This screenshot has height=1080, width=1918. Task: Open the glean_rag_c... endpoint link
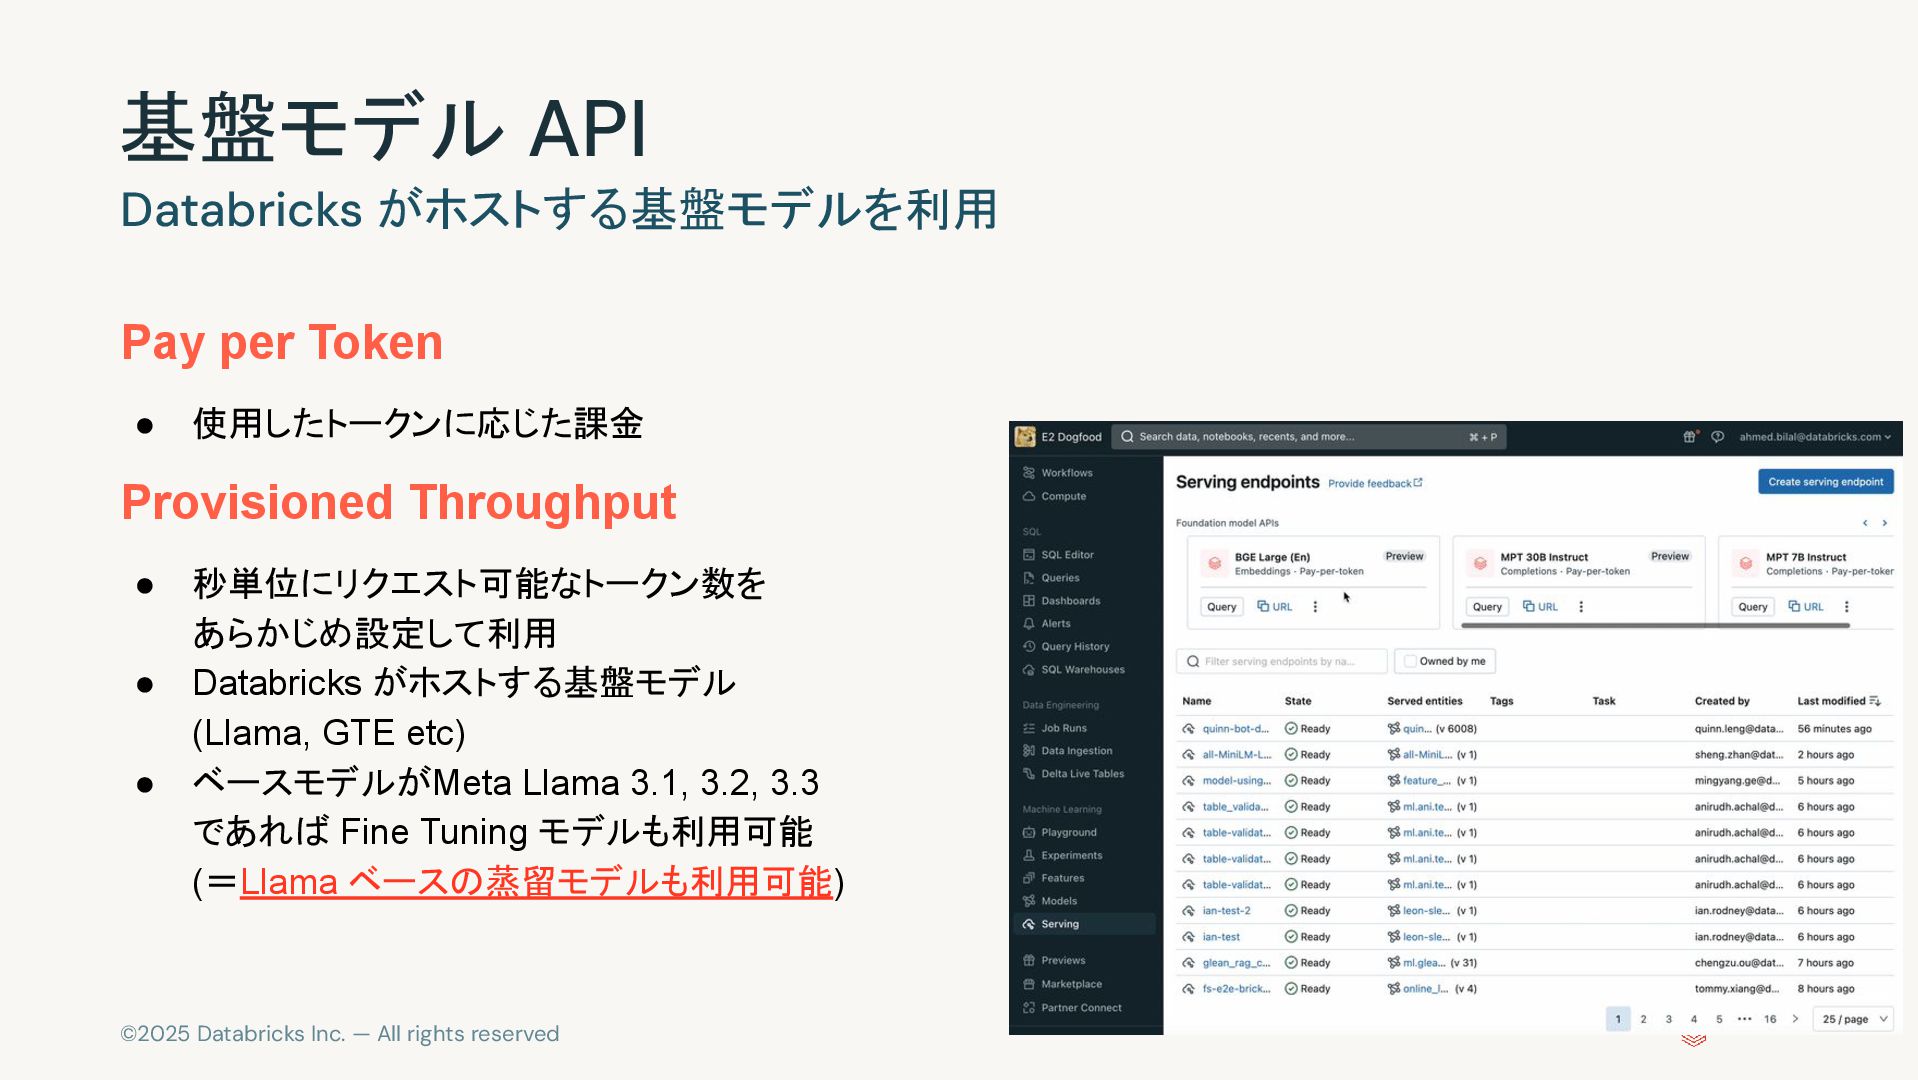click(x=1236, y=963)
